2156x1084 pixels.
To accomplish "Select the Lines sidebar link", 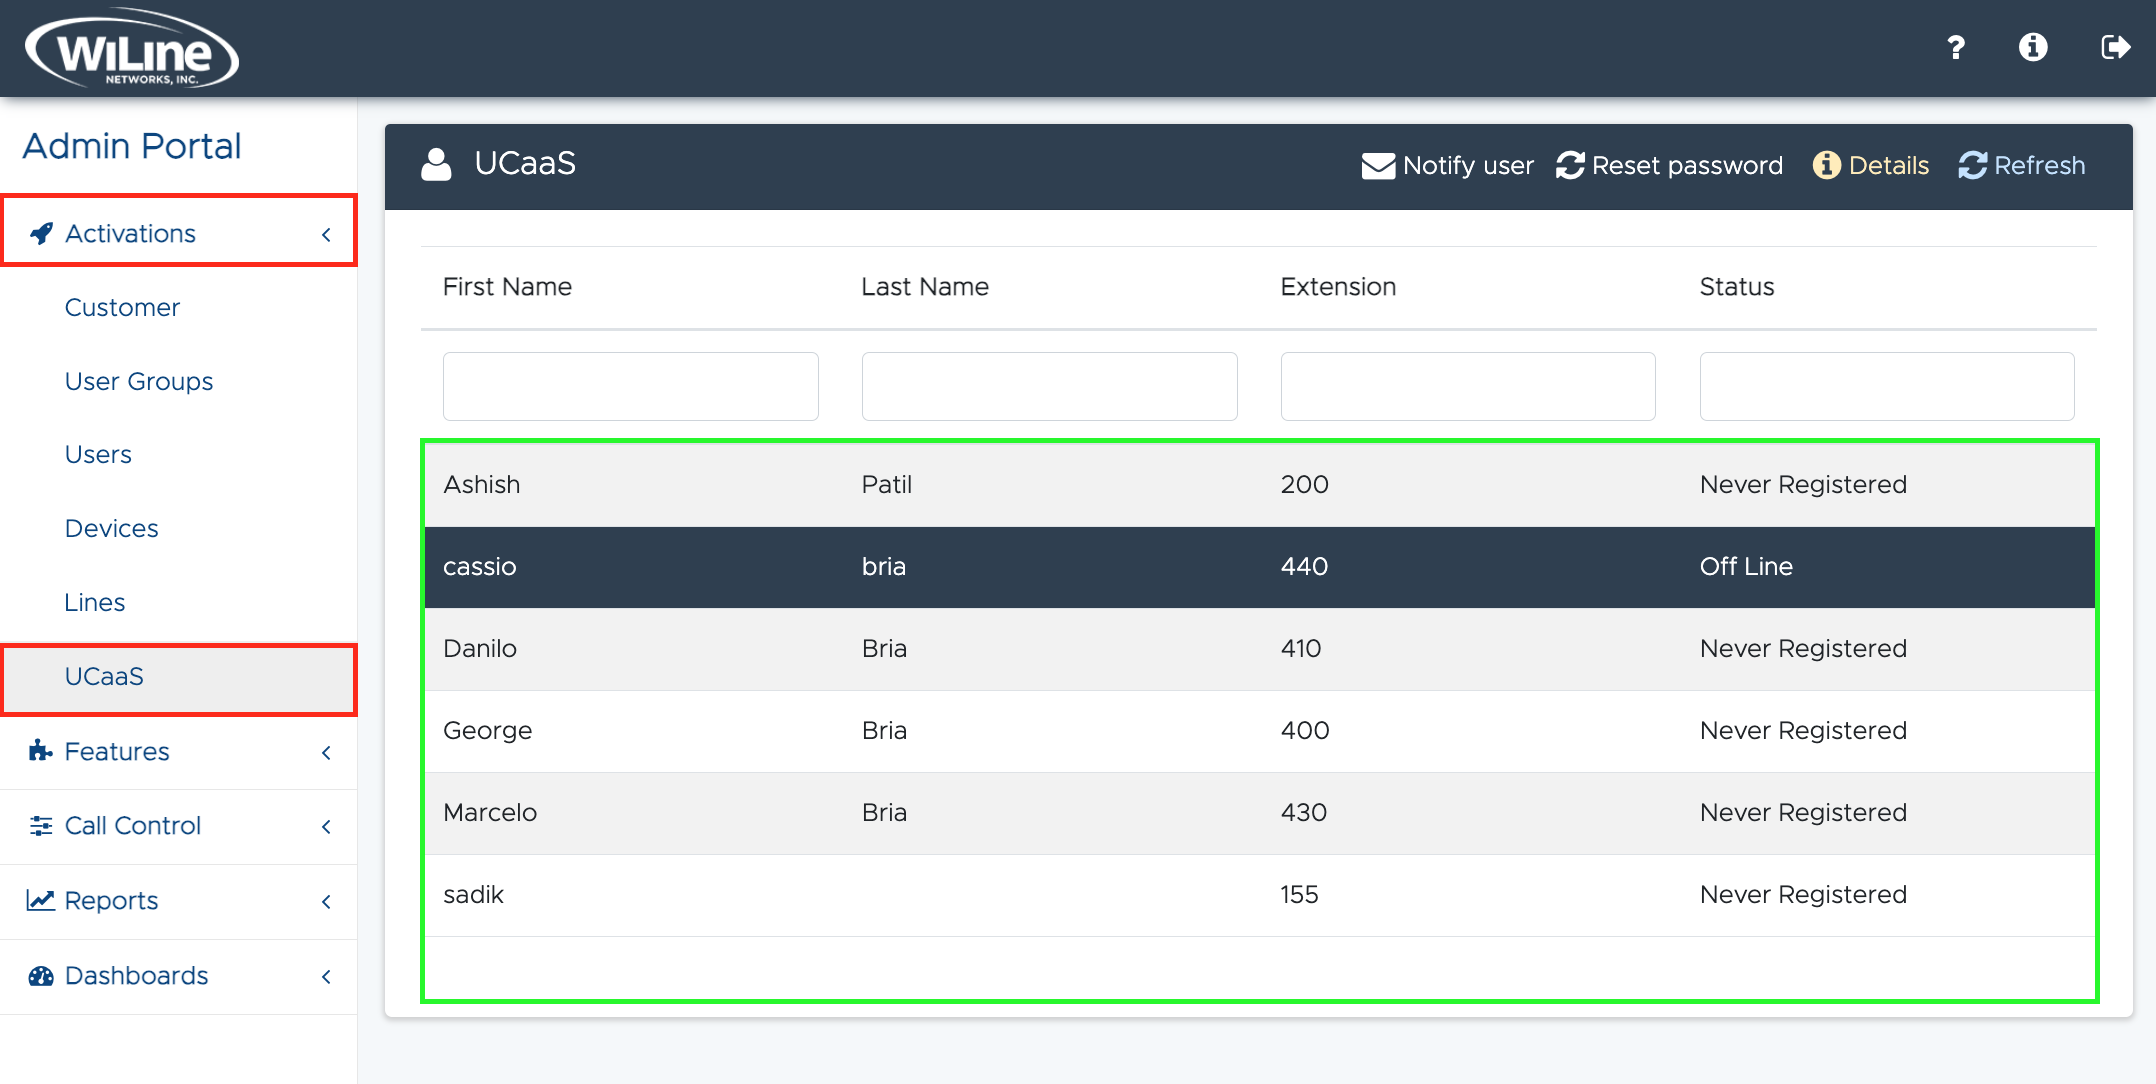I will point(95,603).
